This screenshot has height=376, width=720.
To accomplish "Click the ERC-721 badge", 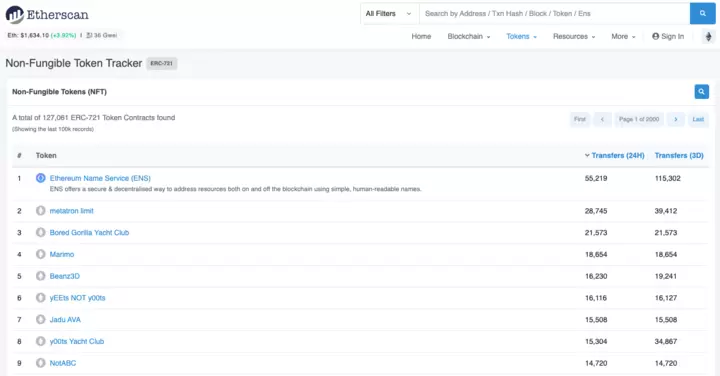I will 162,63.
